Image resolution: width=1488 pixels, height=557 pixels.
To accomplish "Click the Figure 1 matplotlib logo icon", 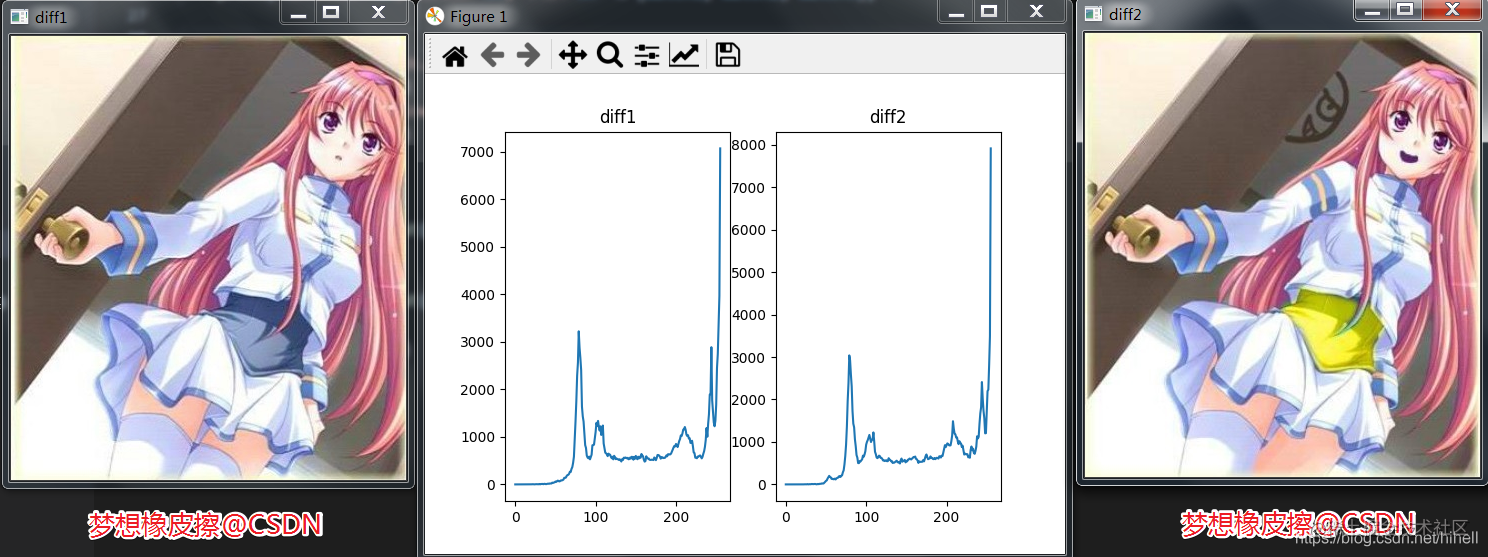I will [434, 16].
